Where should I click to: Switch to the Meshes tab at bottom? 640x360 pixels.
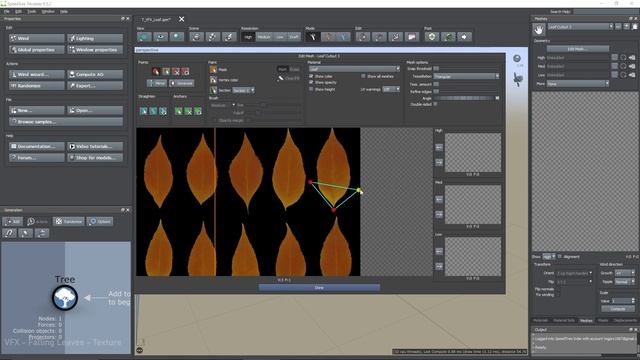pyautogui.click(x=586, y=320)
